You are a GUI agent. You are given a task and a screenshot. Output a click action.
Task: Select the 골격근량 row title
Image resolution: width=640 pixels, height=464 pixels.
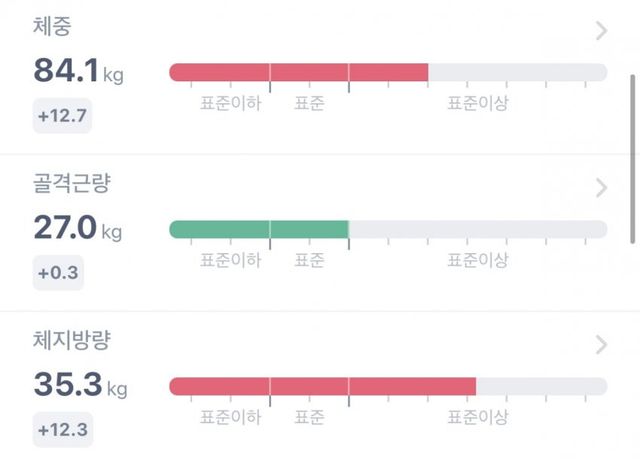coord(71,184)
